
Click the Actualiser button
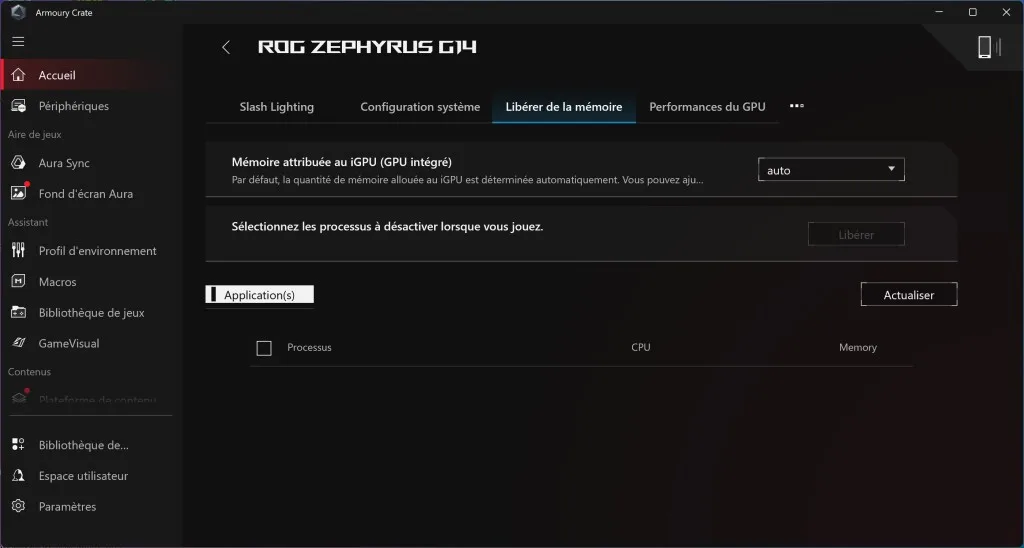908,295
